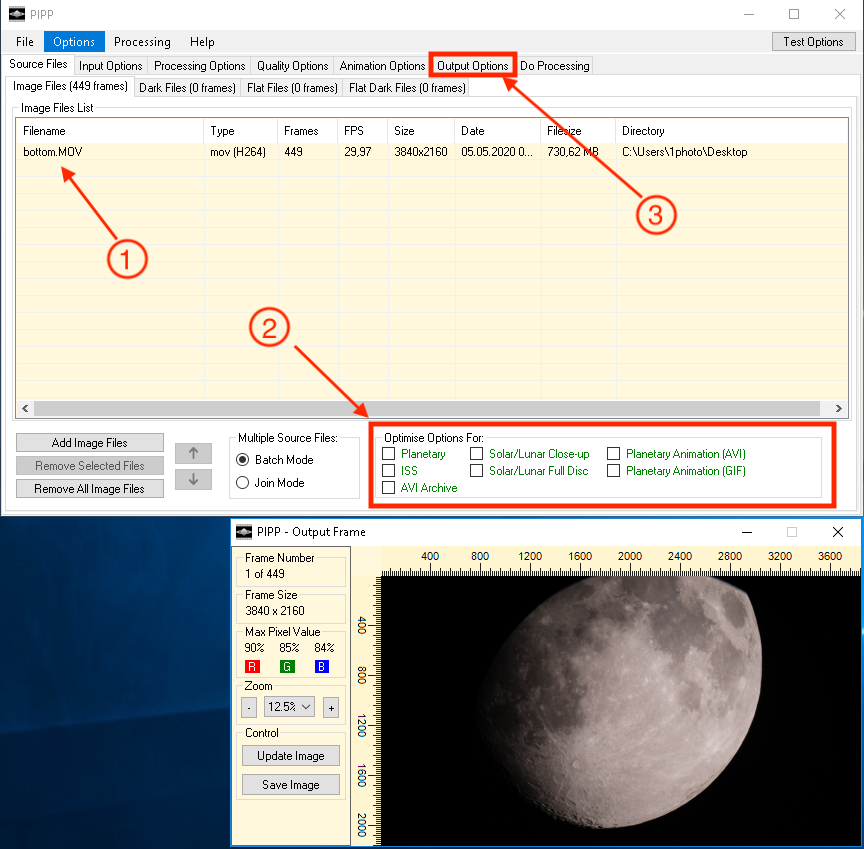Open the Options menu
Image resolution: width=864 pixels, height=849 pixels.
74,42
